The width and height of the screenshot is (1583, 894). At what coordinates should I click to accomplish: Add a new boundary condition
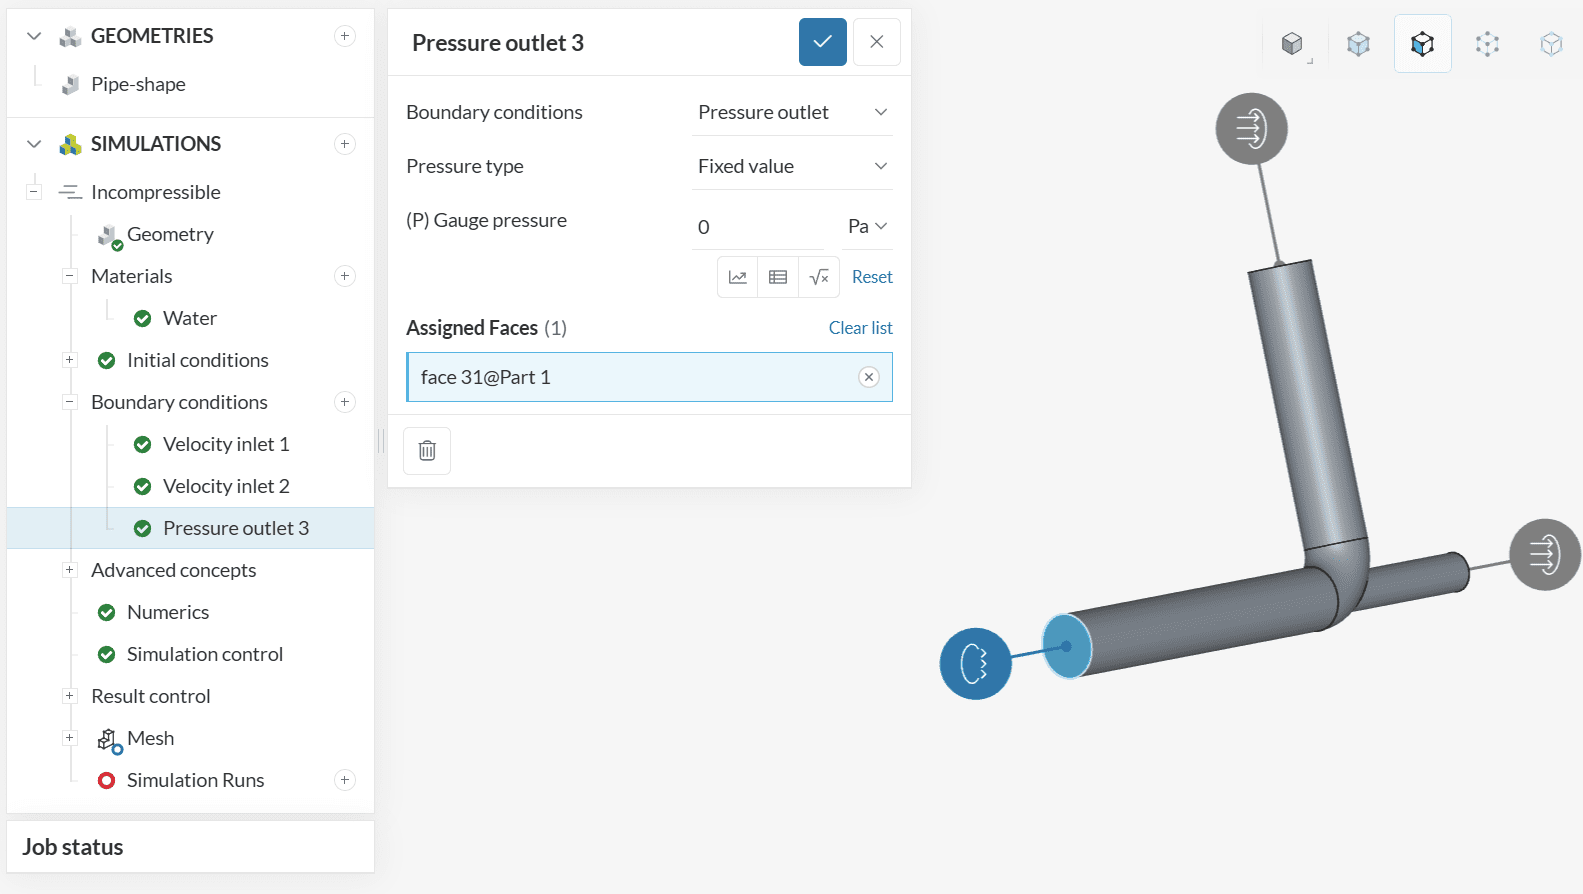tap(345, 402)
